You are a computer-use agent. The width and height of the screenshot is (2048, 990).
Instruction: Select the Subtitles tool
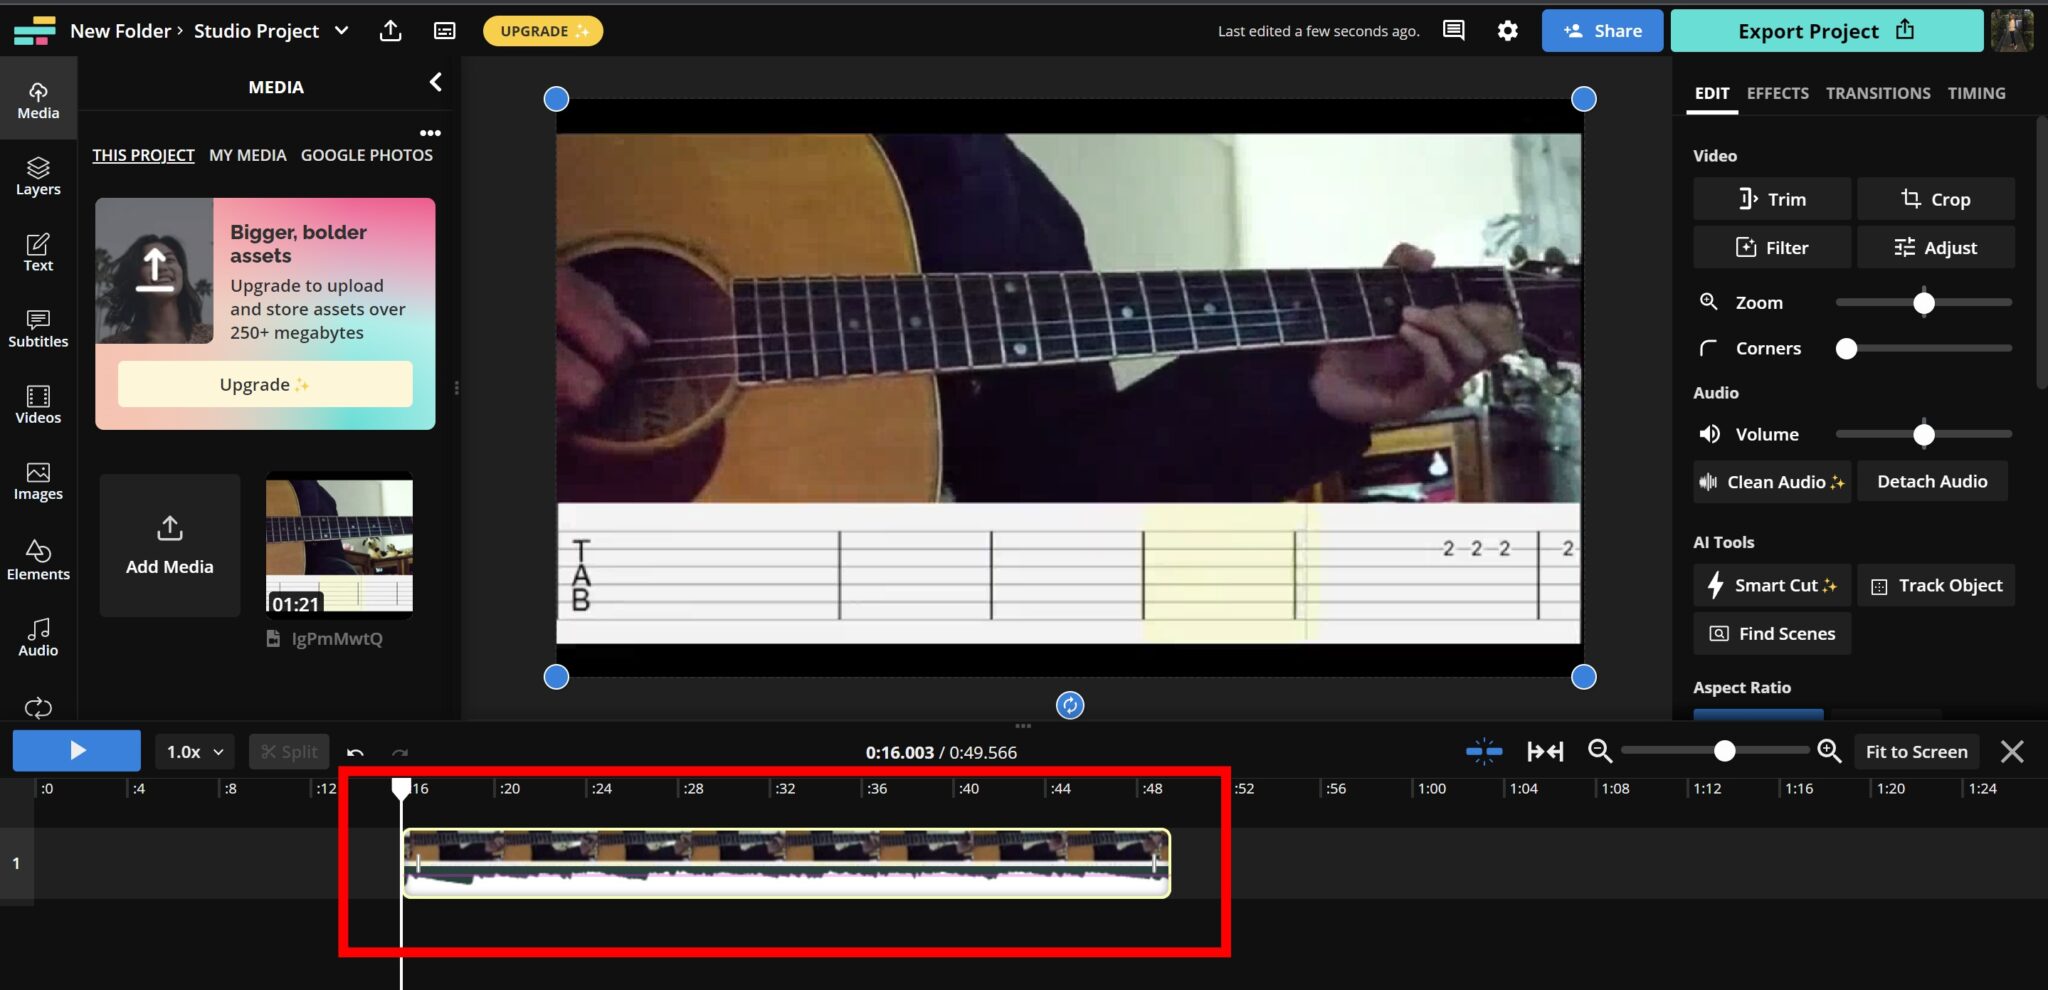pyautogui.click(x=38, y=328)
